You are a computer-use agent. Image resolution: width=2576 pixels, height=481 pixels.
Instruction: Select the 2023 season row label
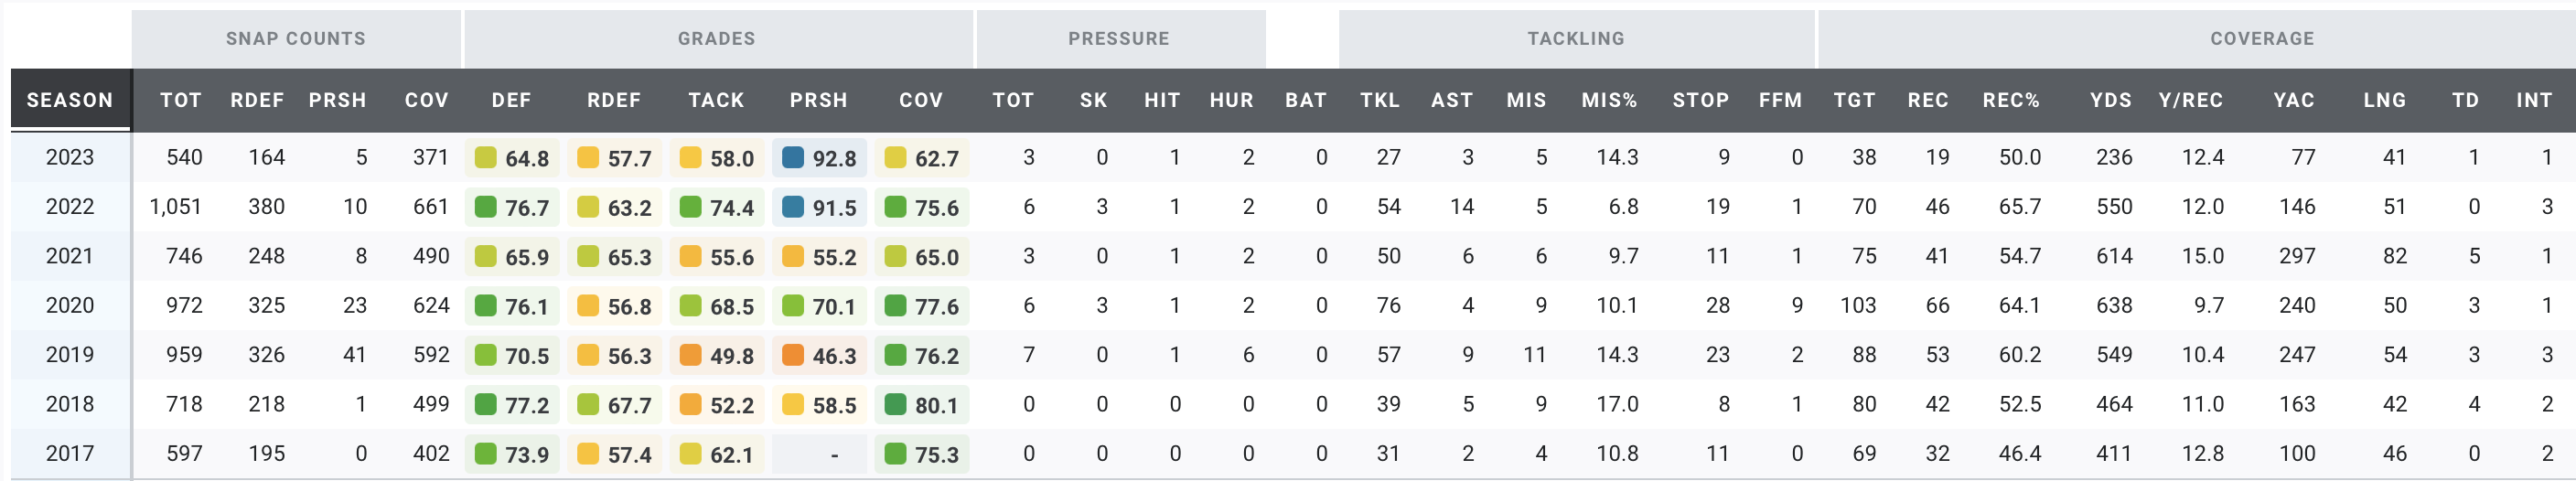70,157
